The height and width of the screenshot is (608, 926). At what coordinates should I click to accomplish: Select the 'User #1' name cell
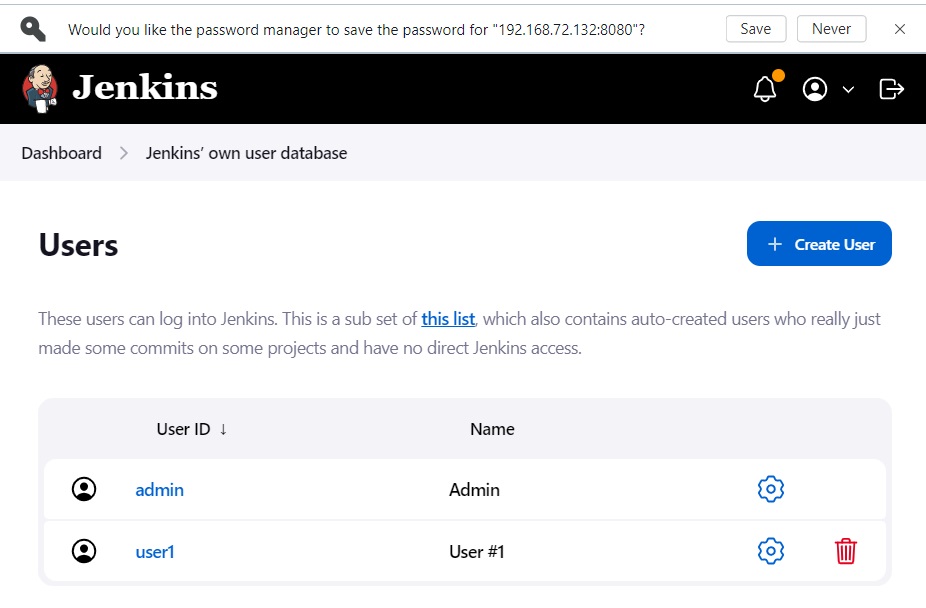pos(477,552)
